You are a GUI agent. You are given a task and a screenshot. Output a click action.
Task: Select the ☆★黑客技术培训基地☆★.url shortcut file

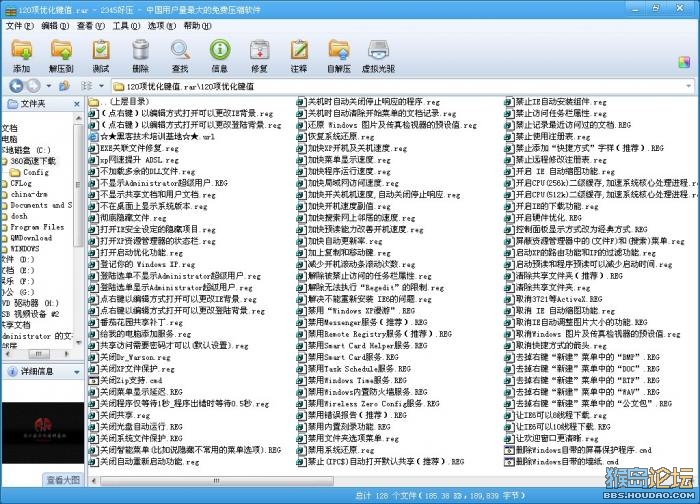tap(152, 137)
